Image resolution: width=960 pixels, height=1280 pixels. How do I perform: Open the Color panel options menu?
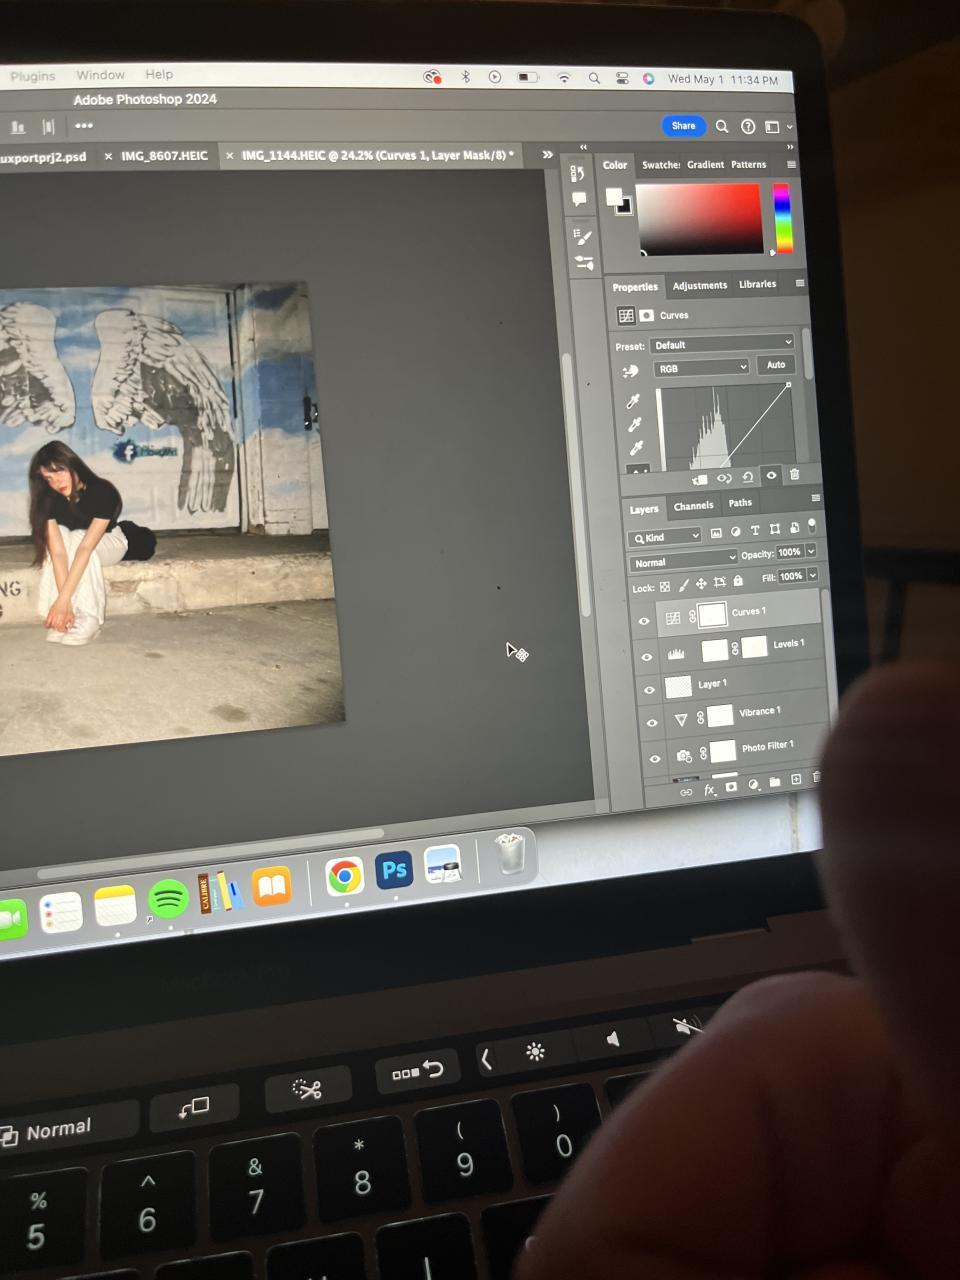pyautogui.click(x=791, y=165)
